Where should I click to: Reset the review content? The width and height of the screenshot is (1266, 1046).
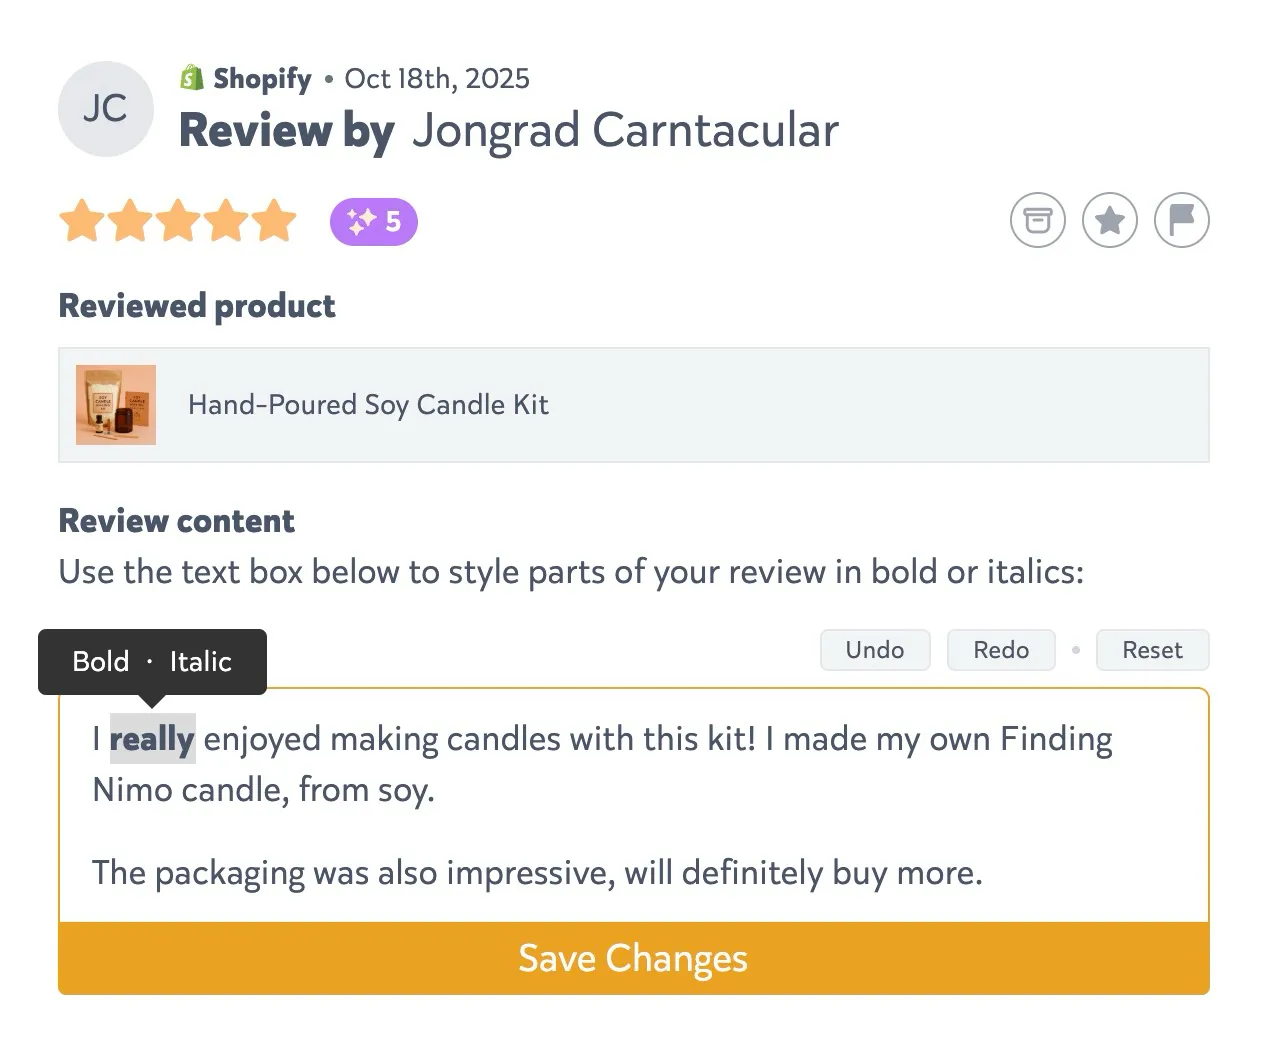[x=1152, y=650]
